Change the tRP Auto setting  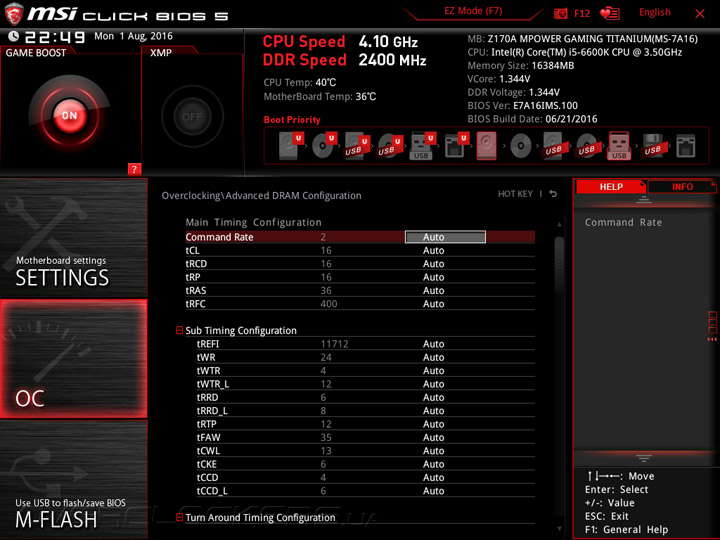[x=433, y=277]
